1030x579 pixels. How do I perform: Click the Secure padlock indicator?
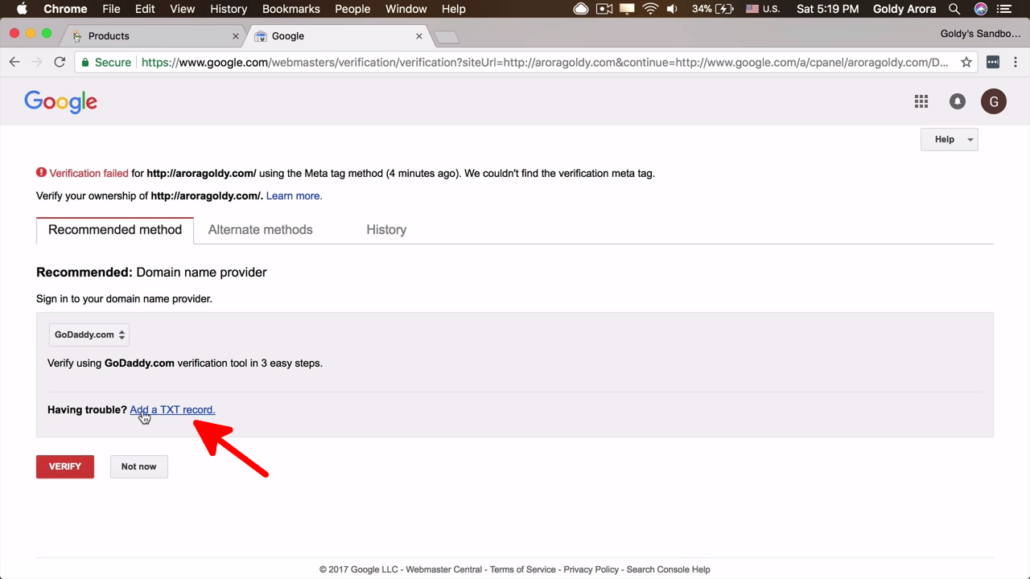pyautogui.click(x=106, y=62)
